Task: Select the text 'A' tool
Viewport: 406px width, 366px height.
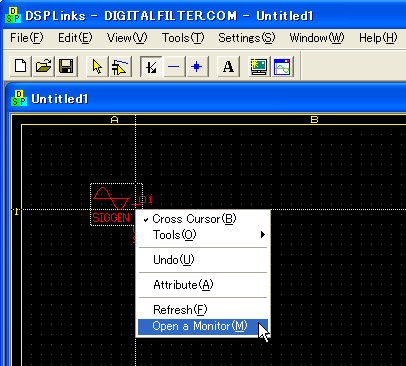Action: coord(228,66)
